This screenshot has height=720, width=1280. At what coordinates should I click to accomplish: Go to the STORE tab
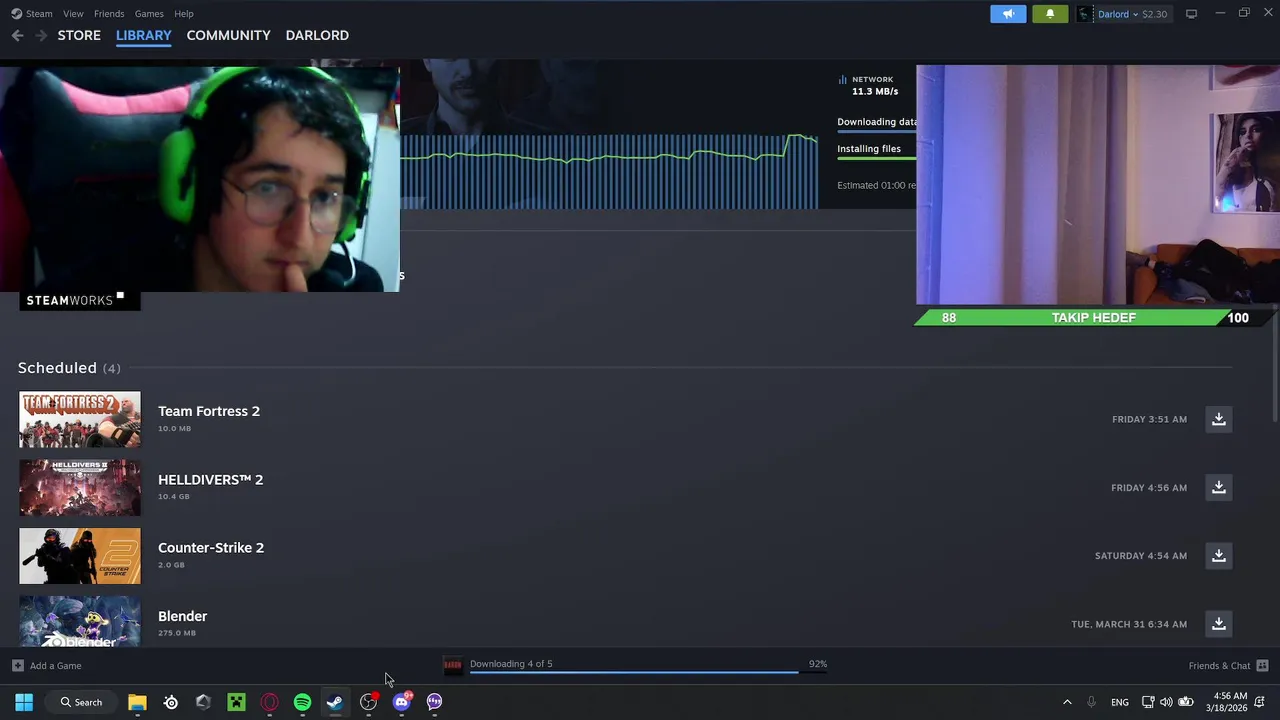coord(79,35)
